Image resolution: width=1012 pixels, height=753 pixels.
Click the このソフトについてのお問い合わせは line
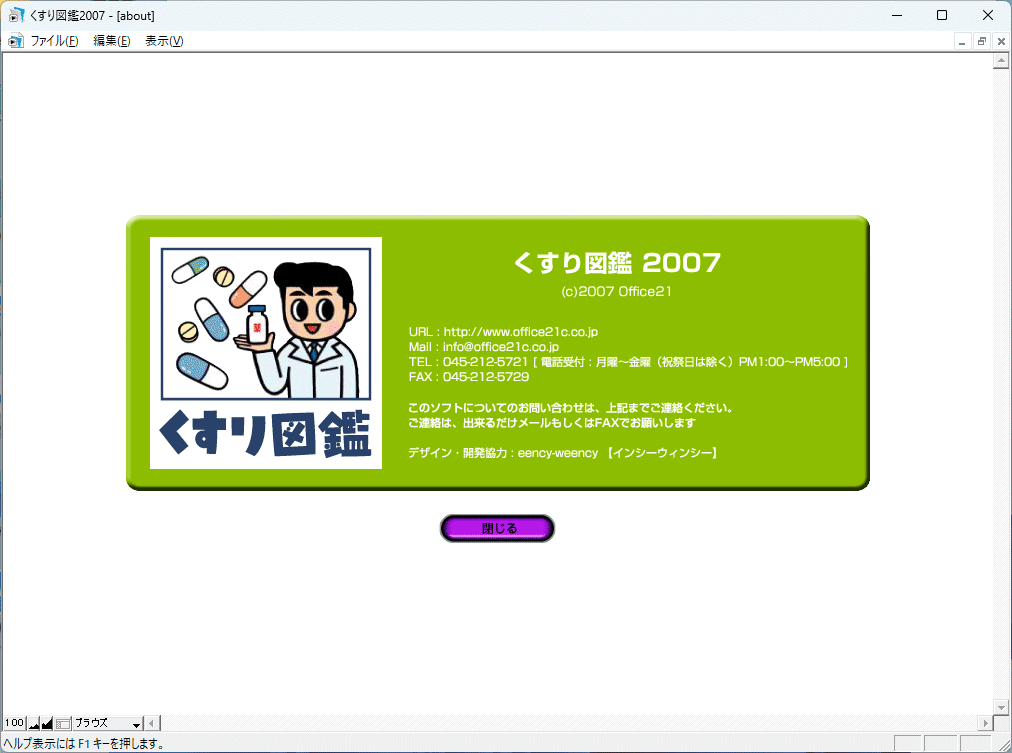(x=571, y=408)
